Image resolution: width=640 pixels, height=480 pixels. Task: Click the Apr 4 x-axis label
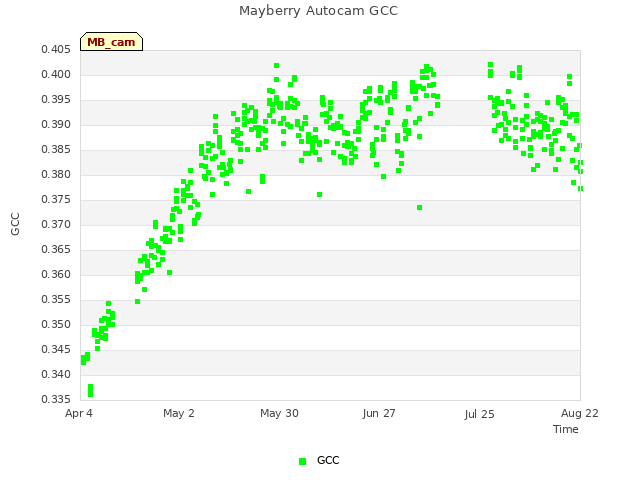(x=79, y=413)
